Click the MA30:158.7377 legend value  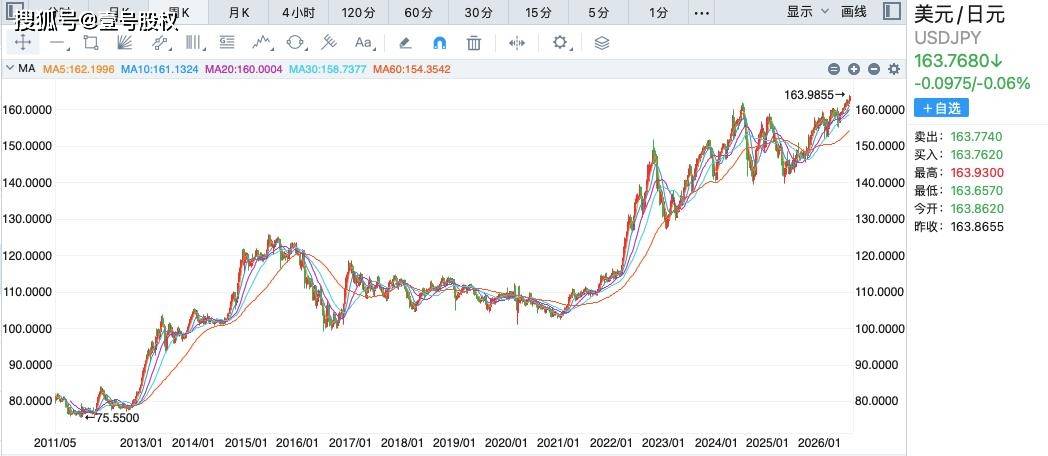click(328, 69)
